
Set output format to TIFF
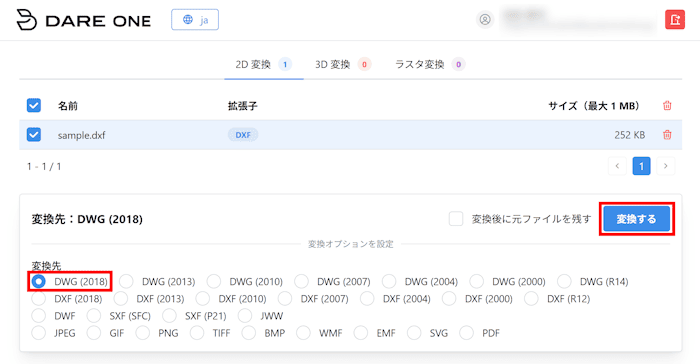(x=197, y=333)
